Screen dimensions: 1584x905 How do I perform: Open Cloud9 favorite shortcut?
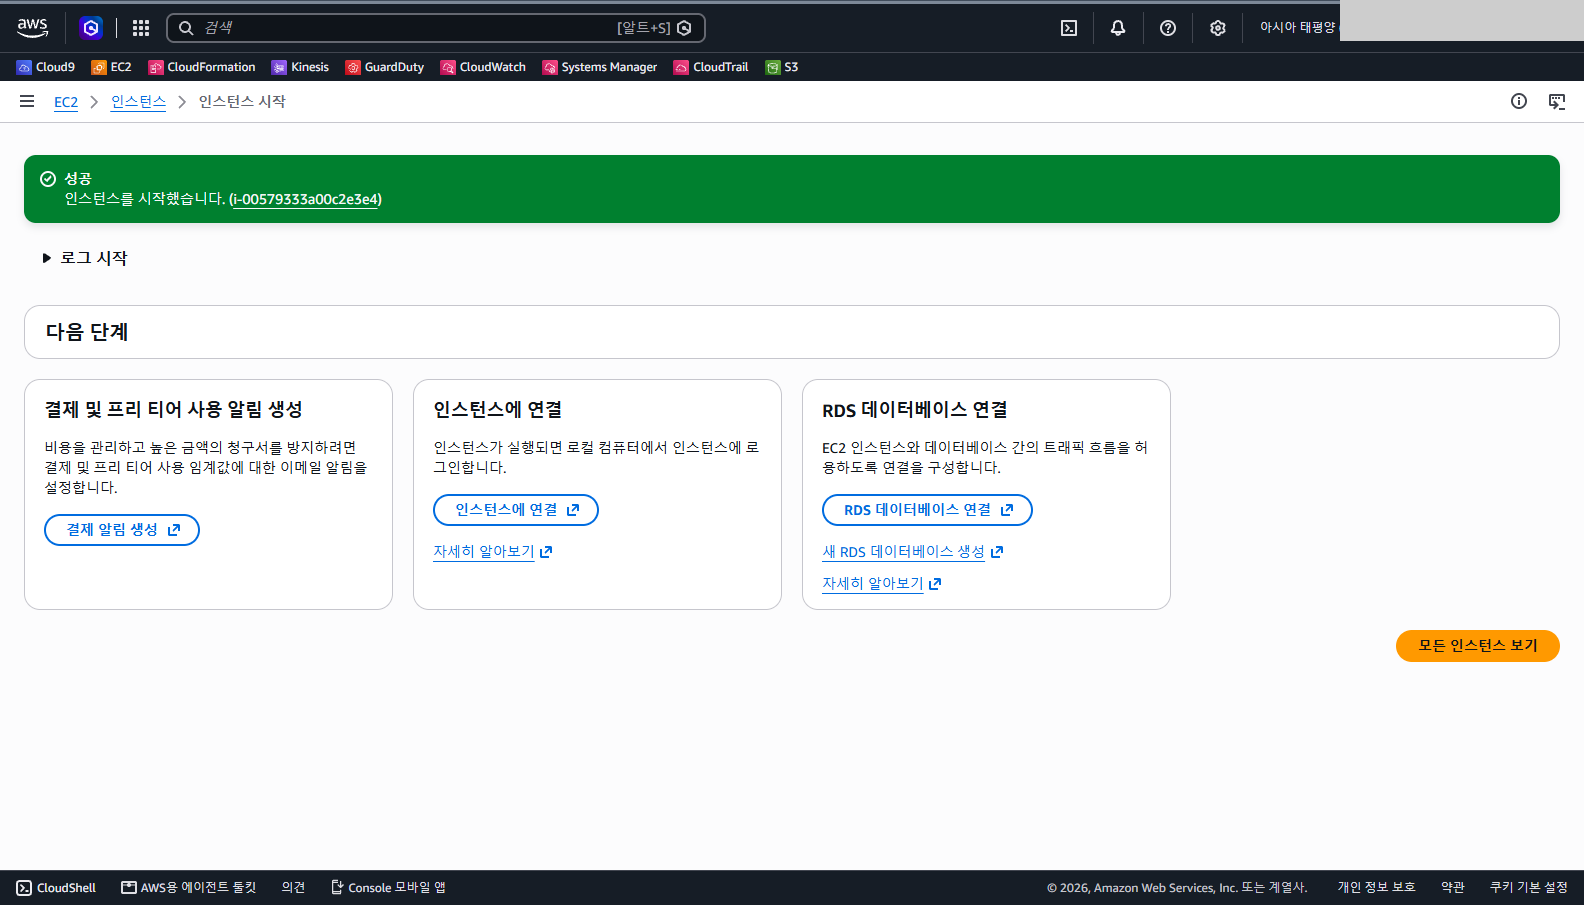(46, 67)
